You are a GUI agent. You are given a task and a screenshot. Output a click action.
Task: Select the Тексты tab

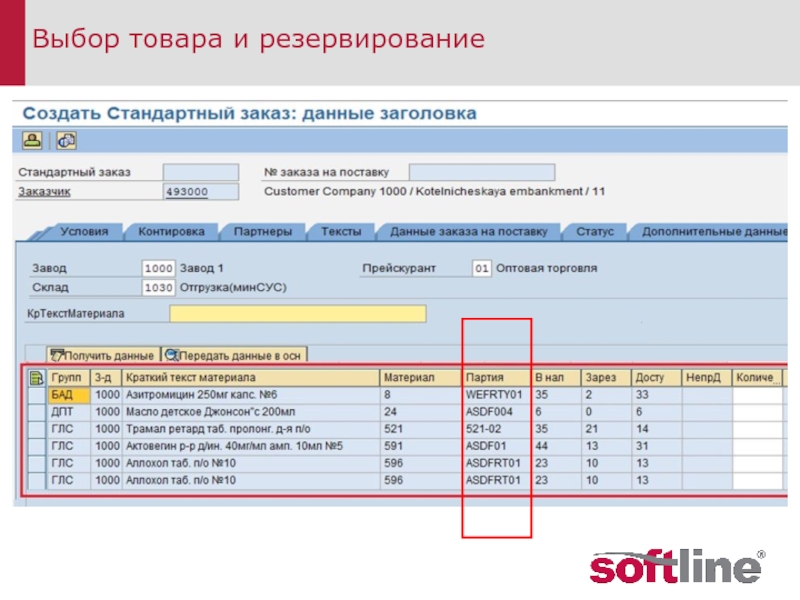[341, 232]
